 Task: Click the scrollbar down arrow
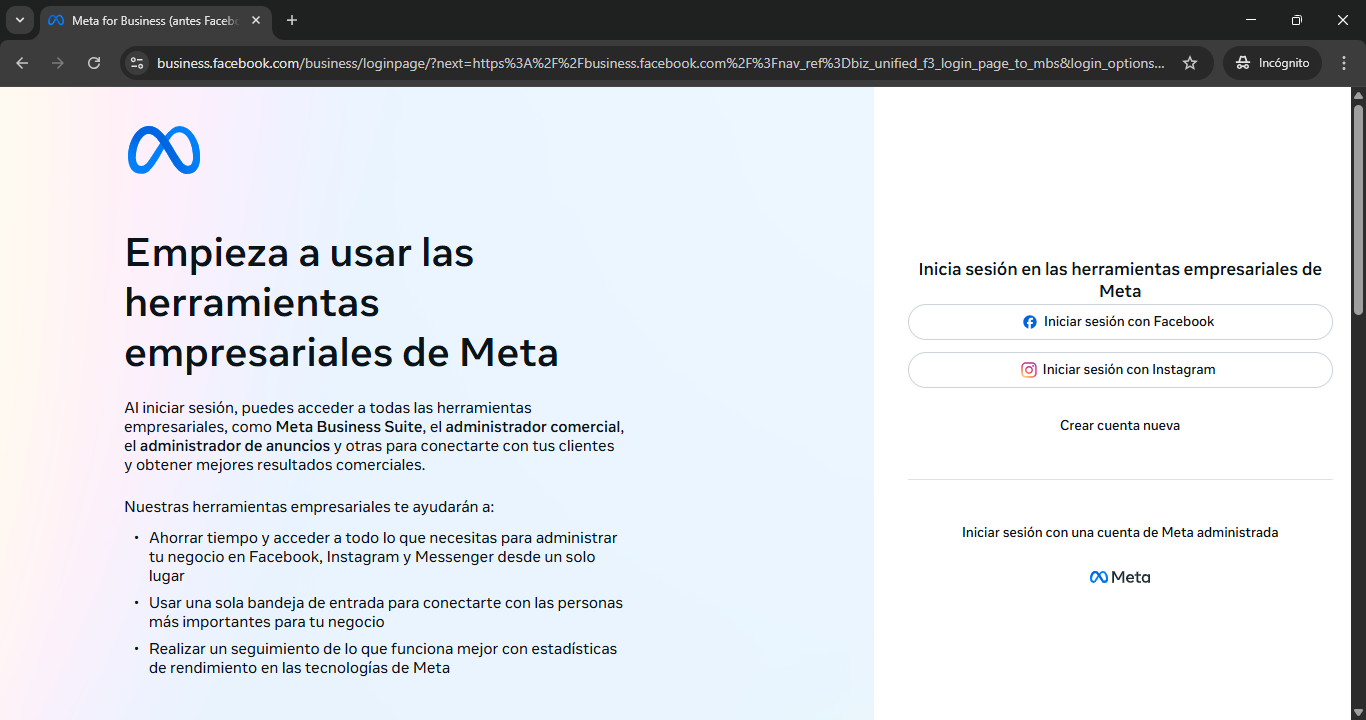point(1358,712)
